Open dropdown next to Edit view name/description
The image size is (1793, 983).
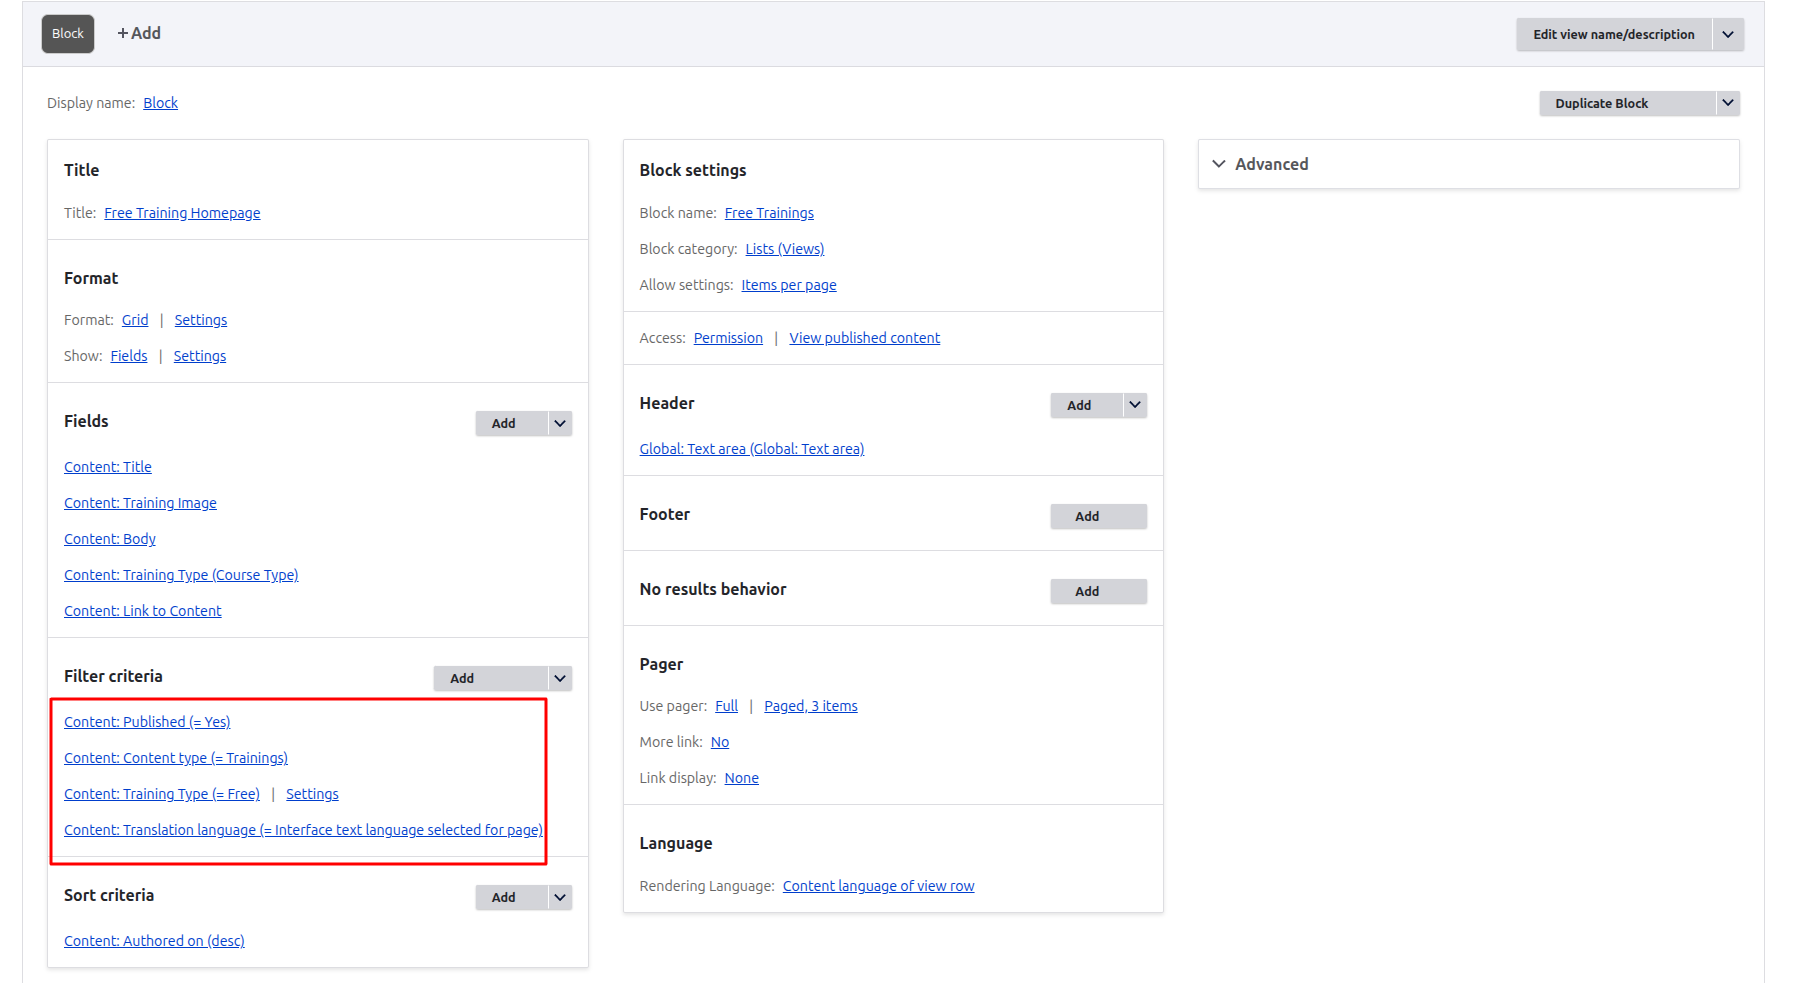pos(1728,34)
